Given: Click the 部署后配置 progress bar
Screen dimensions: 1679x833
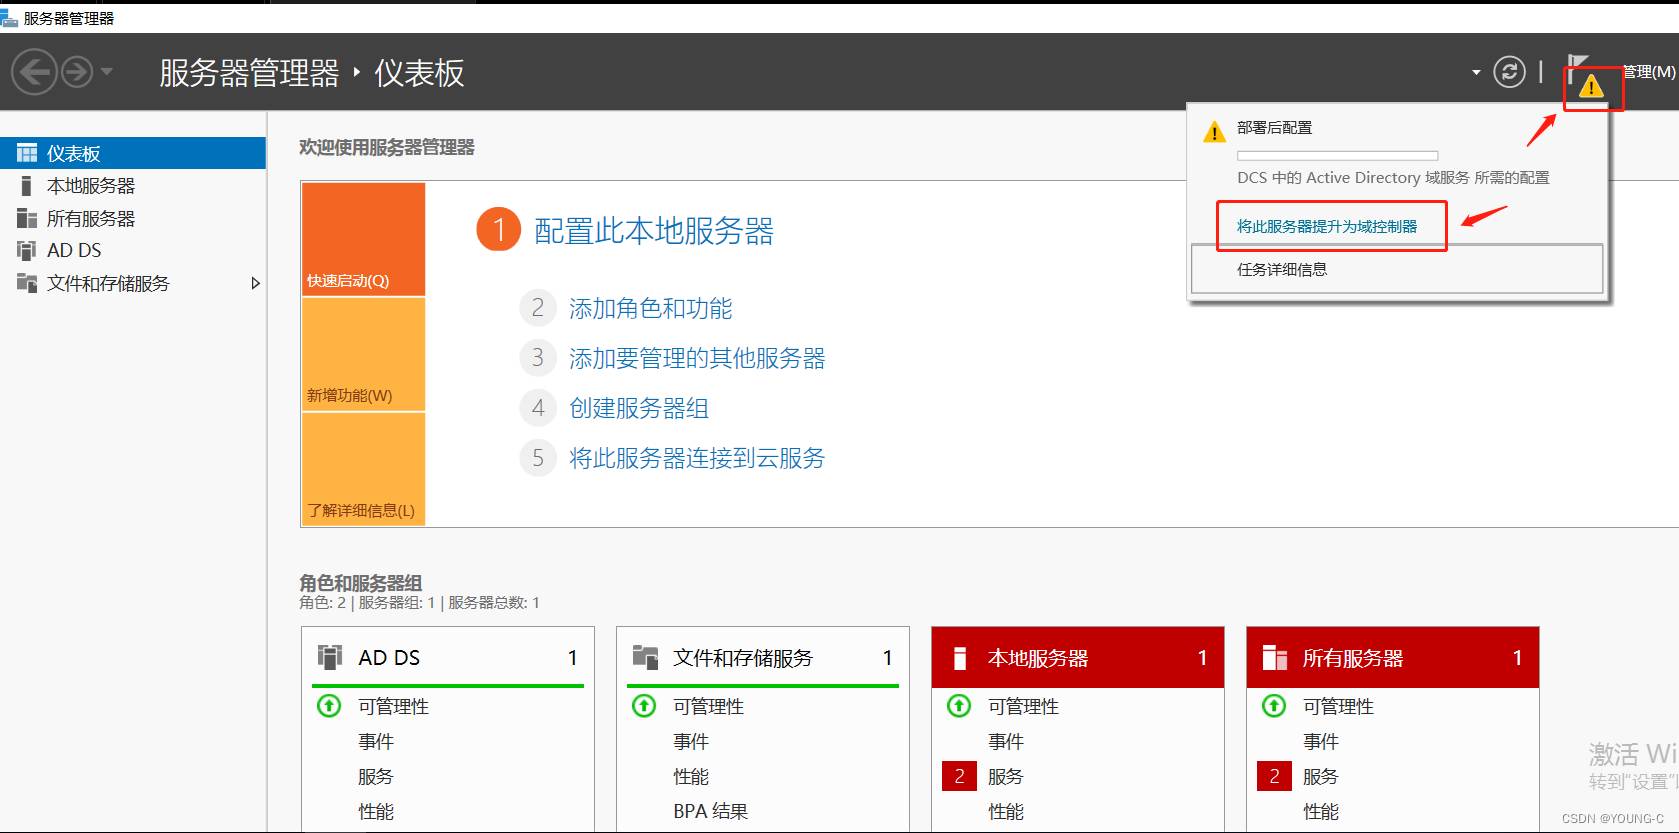Looking at the screenshot, I should pos(1337,156).
